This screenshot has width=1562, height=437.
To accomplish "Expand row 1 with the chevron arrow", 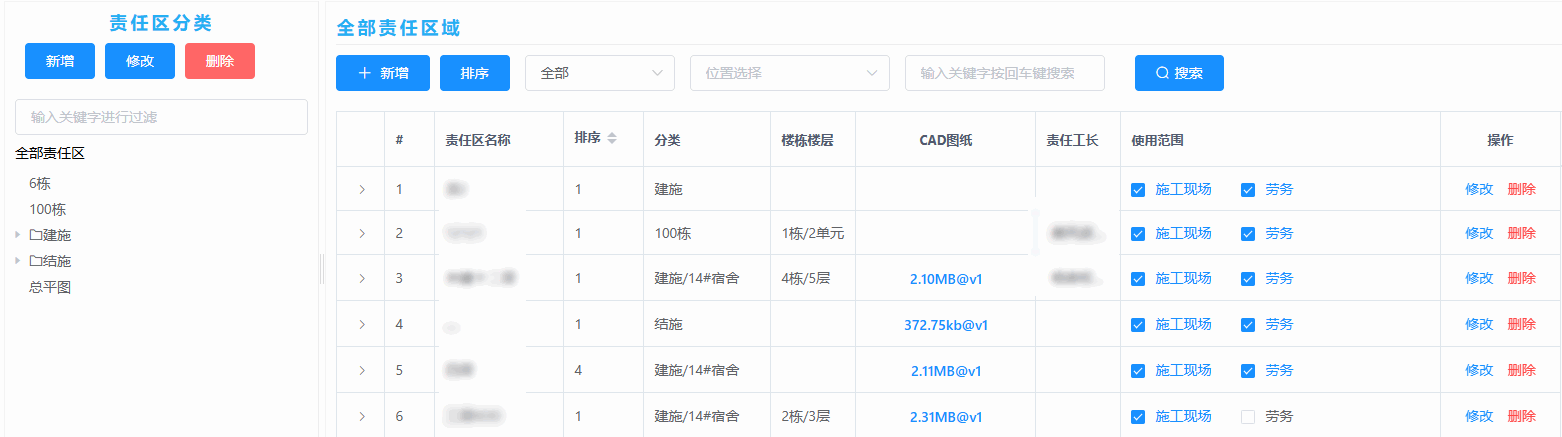I will tap(362, 189).
